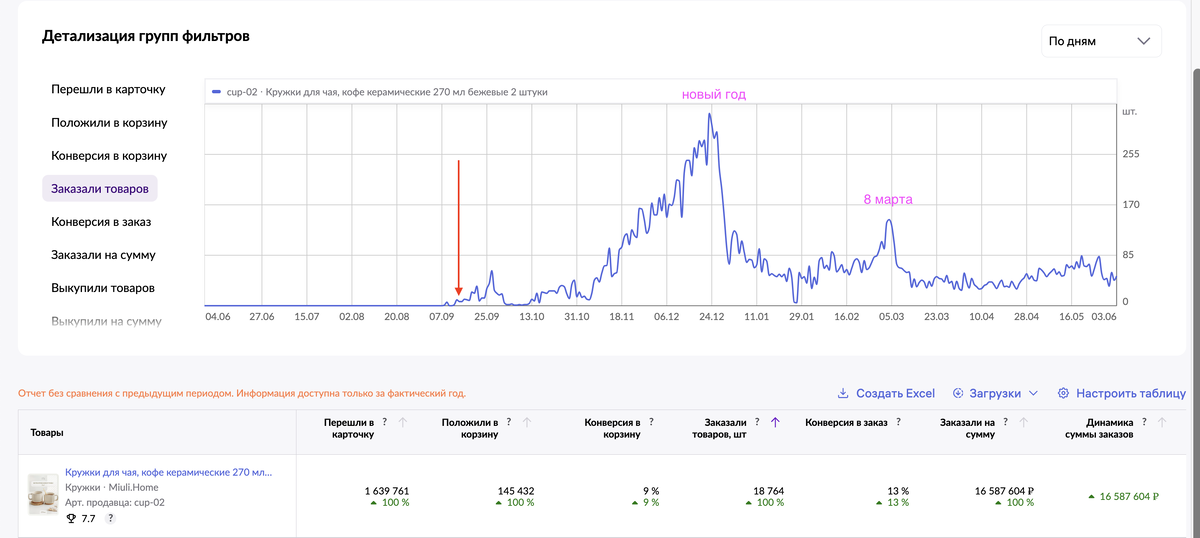
Task: Click '16 587 604 ₽' ordered sum value
Action: (x=1003, y=491)
